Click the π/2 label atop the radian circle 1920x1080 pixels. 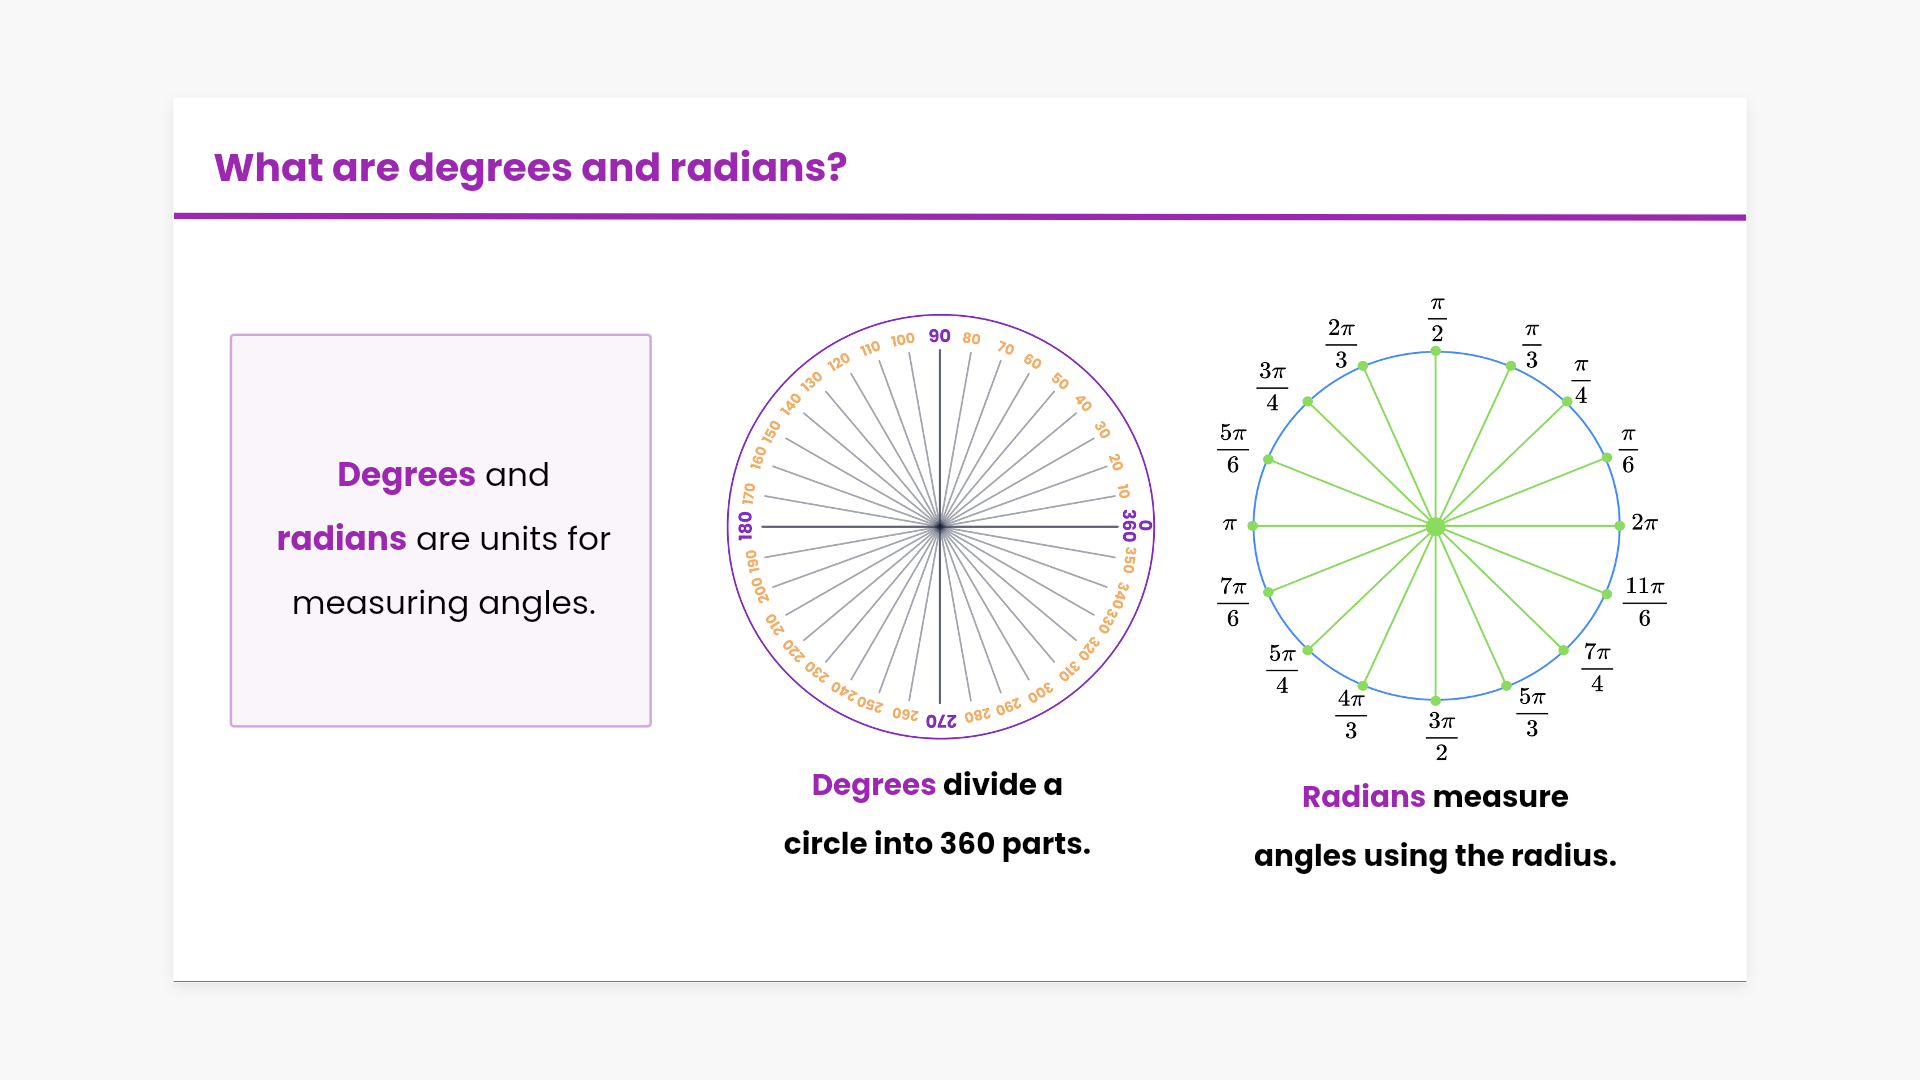(1437, 319)
